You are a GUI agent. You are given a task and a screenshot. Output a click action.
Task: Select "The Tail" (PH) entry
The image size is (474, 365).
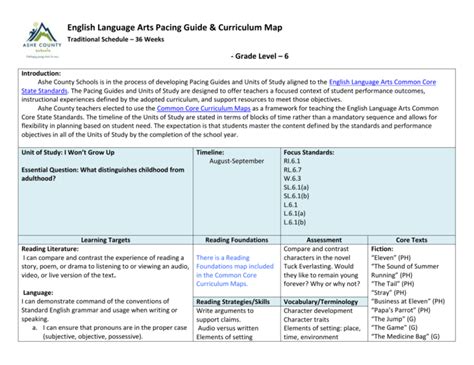pyautogui.click(x=393, y=284)
